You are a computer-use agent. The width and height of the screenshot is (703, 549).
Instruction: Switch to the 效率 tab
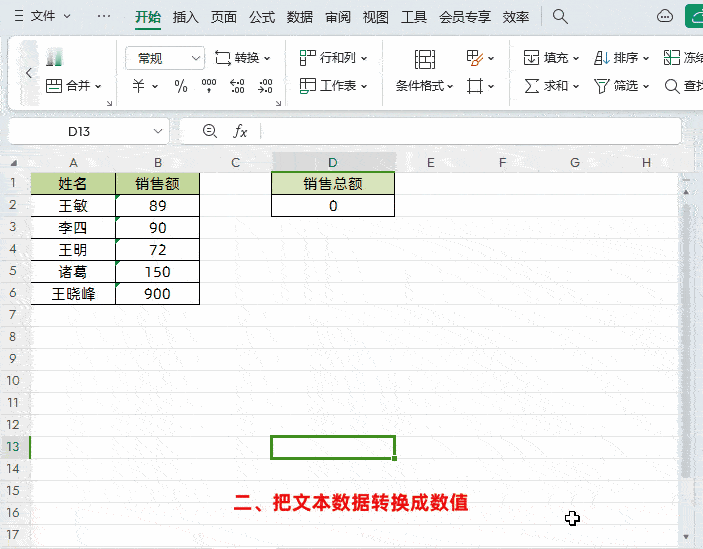point(516,17)
